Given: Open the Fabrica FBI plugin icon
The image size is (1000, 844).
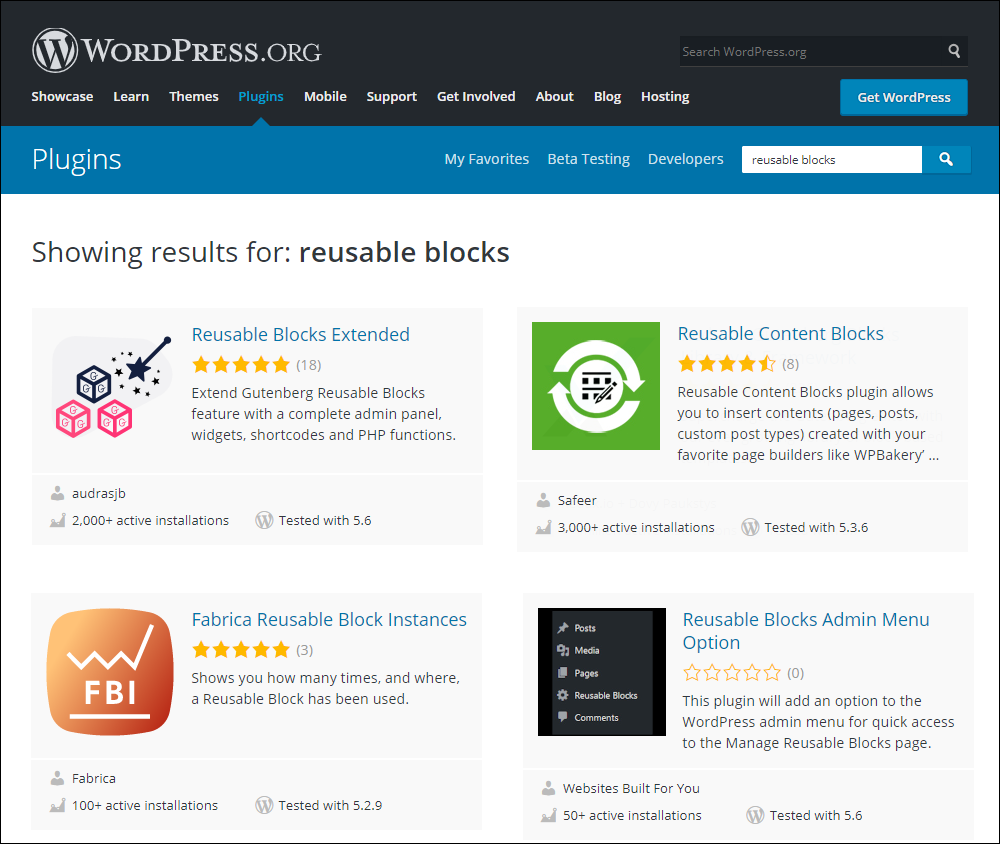Looking at the screenshot, I should 110,672.
